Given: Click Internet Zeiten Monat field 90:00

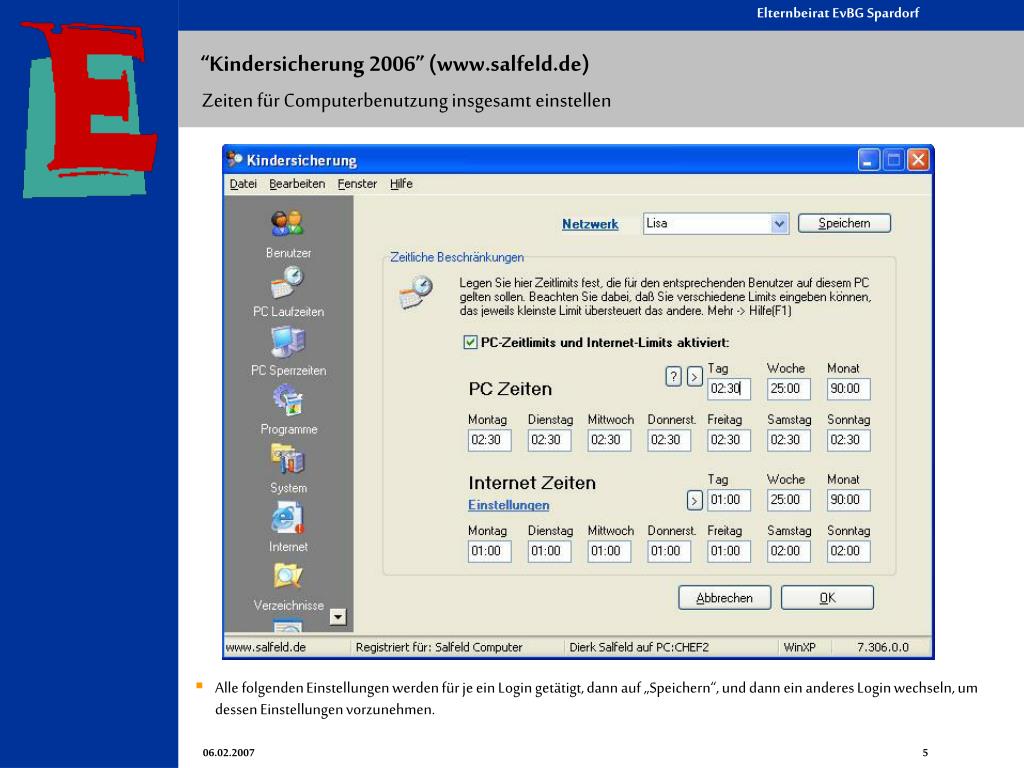Looking at the screenshot, I should [848, 500].
